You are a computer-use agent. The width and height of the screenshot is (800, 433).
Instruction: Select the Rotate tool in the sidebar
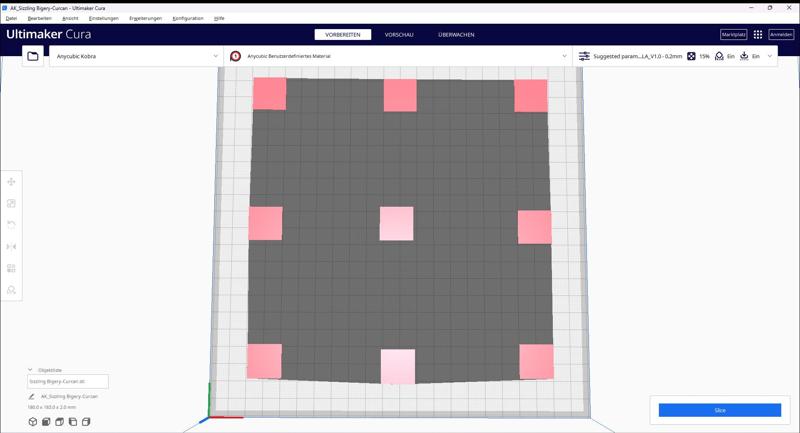point(11,224)
